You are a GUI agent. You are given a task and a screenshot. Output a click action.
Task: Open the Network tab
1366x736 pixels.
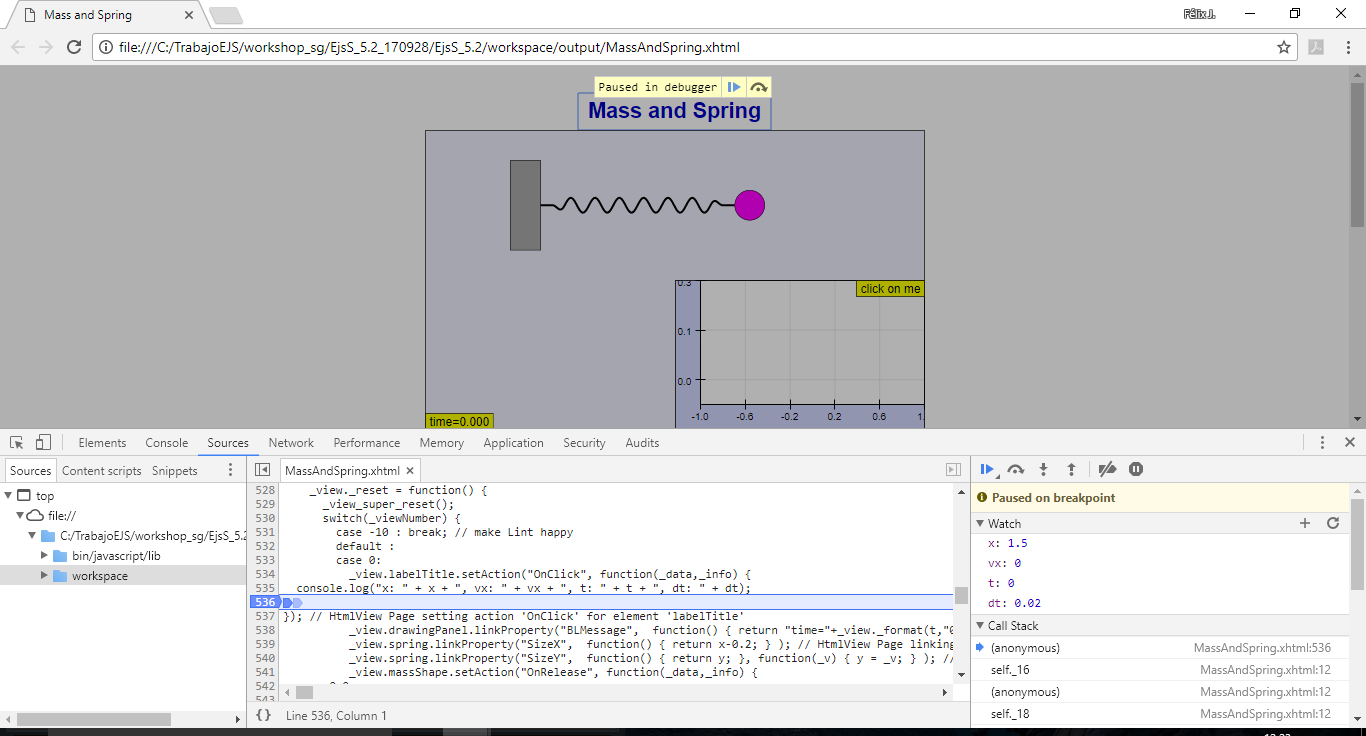point(291,443)
